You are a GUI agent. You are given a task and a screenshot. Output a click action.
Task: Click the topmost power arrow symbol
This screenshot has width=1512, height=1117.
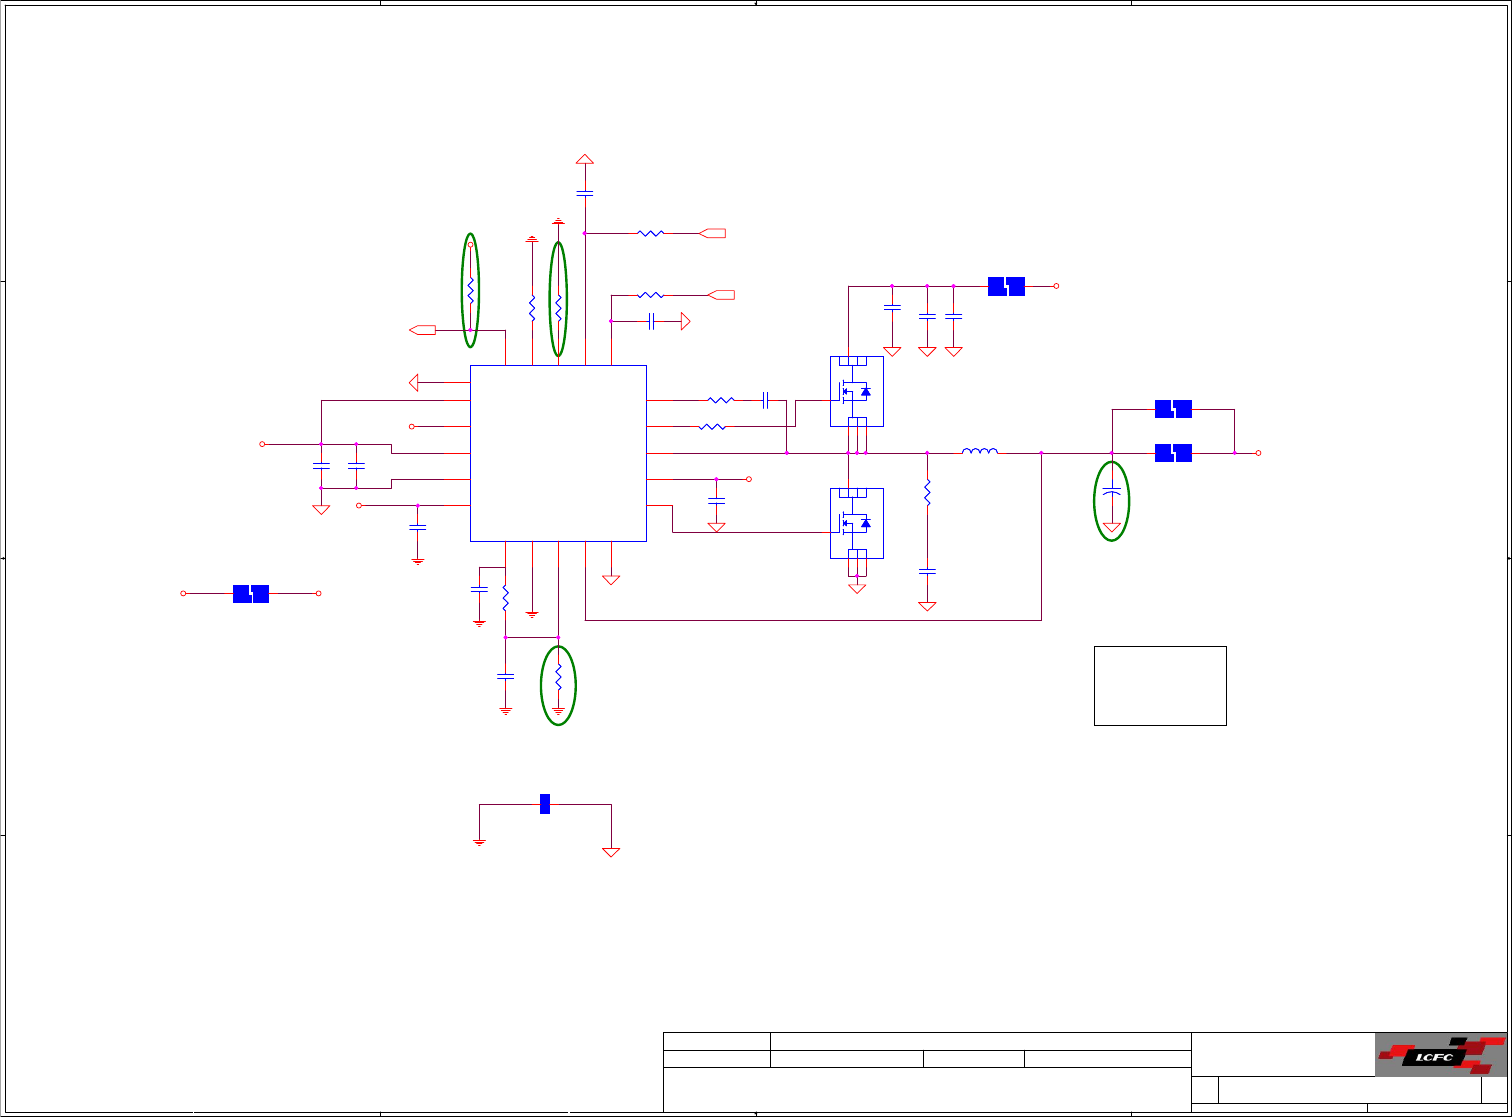click(x=585, y=158)
